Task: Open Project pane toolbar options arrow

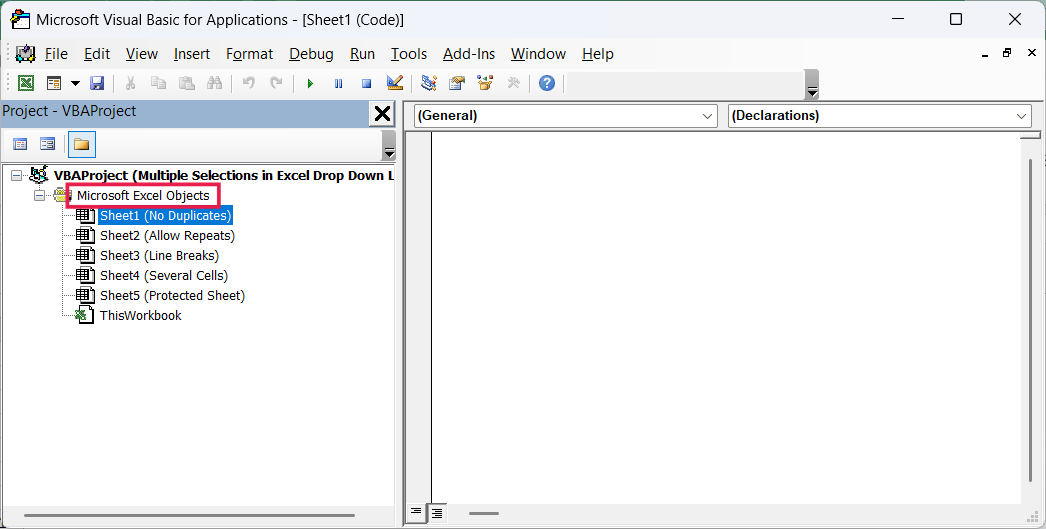Action: pyautogui.click(x=389, y=145)
